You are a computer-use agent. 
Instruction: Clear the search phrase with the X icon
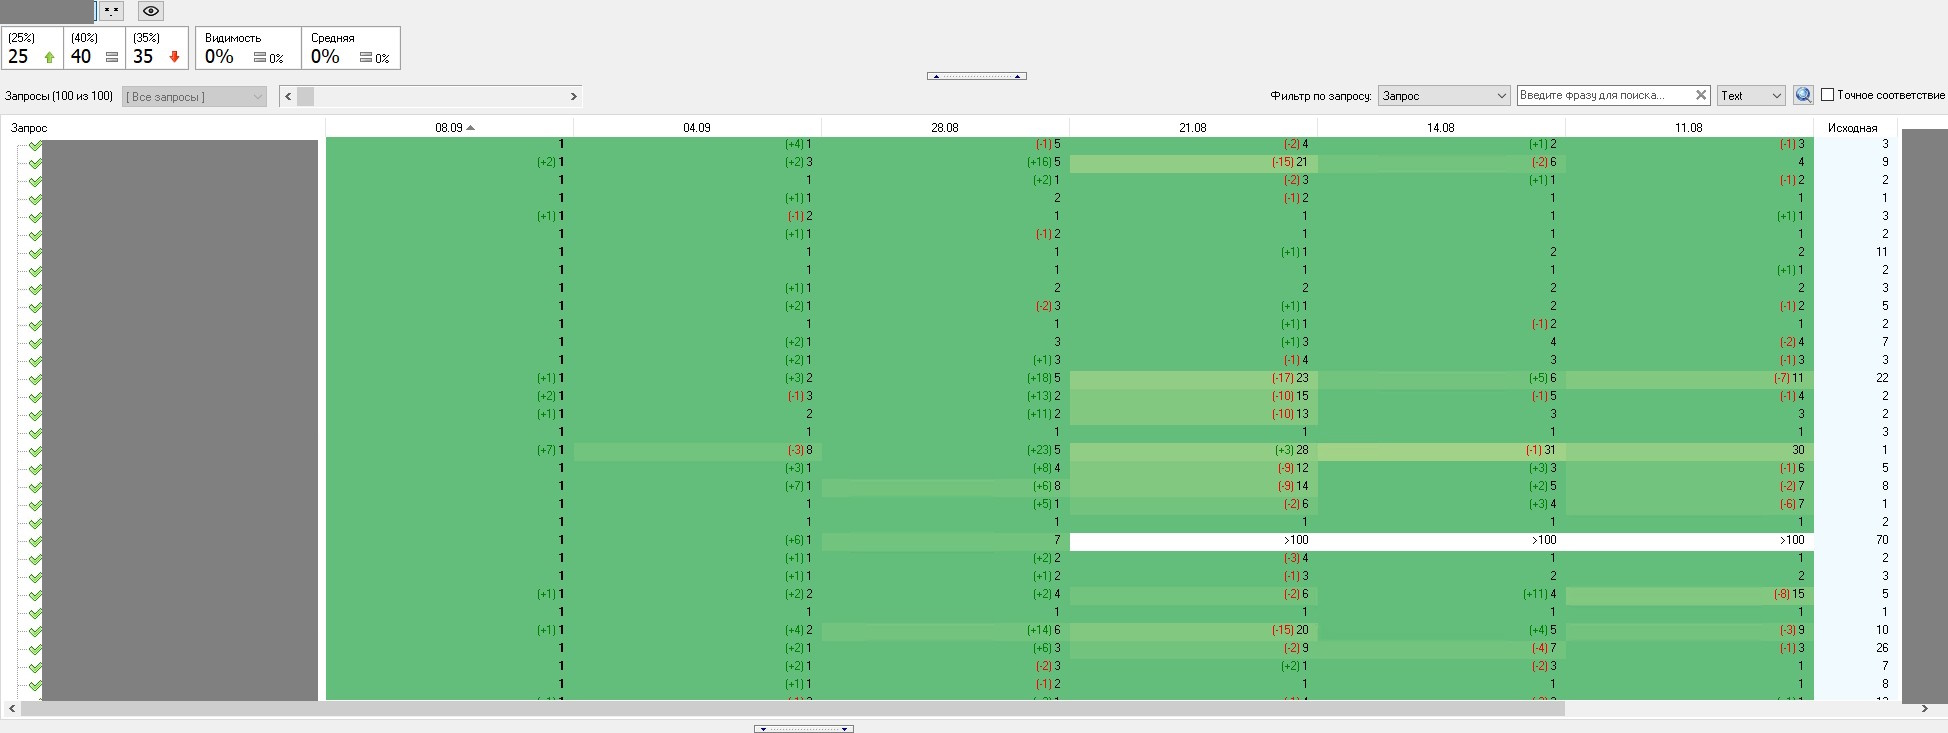[1701, 95]
